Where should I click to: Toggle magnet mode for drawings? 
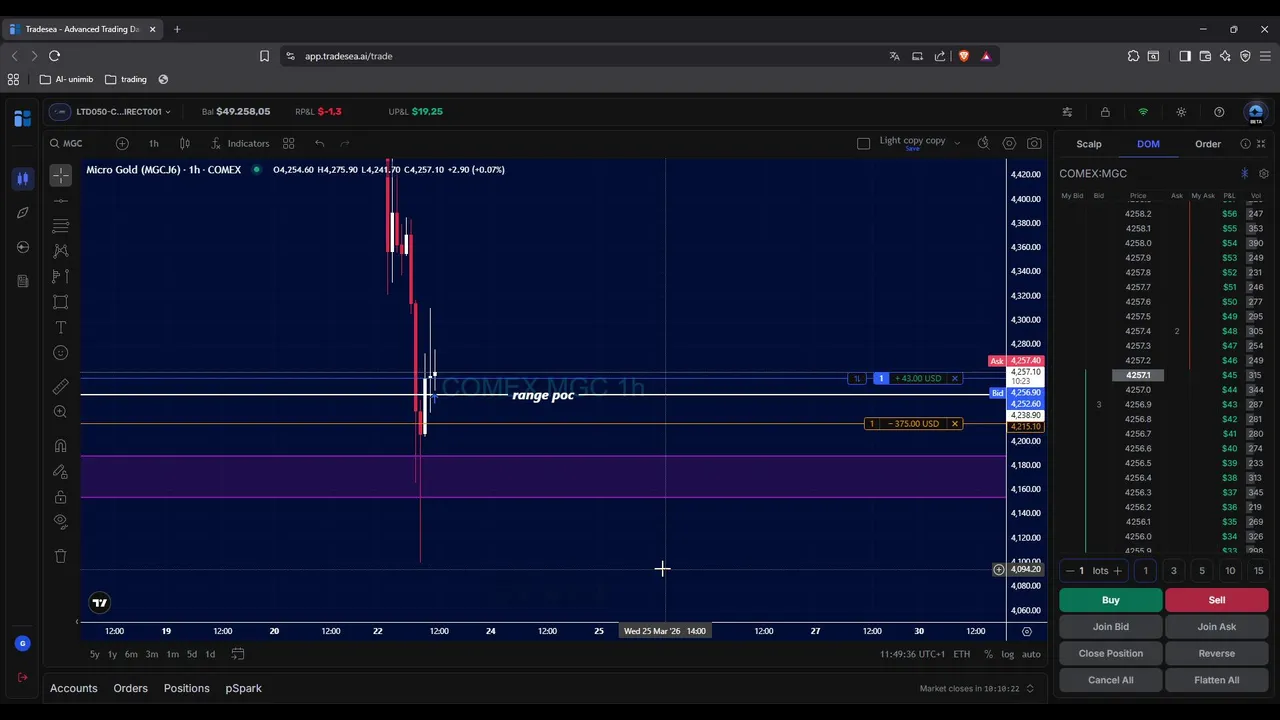click(60, 446)
